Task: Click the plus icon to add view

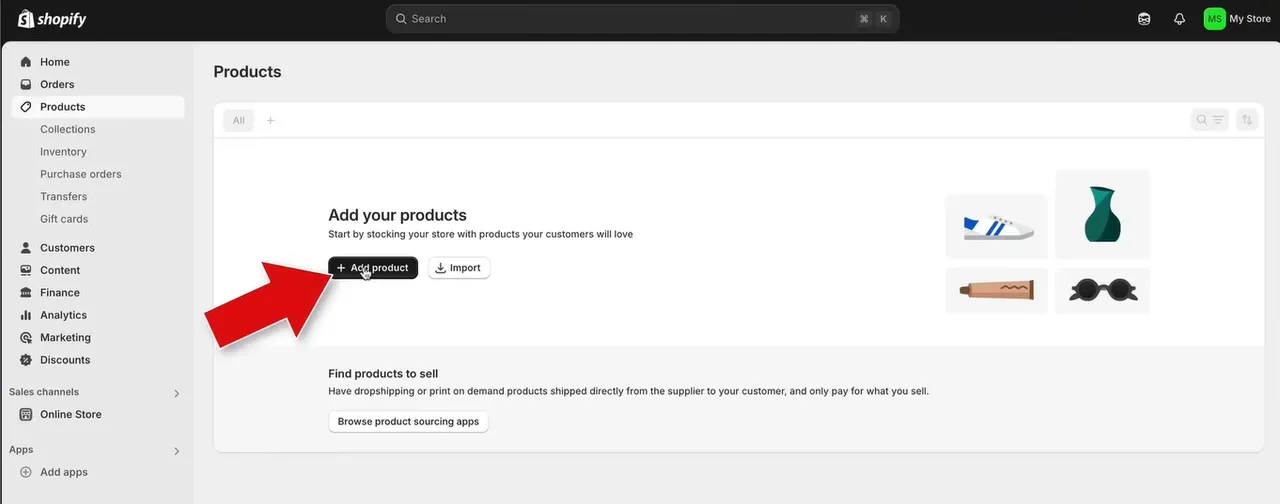Action: coord(270,120)
